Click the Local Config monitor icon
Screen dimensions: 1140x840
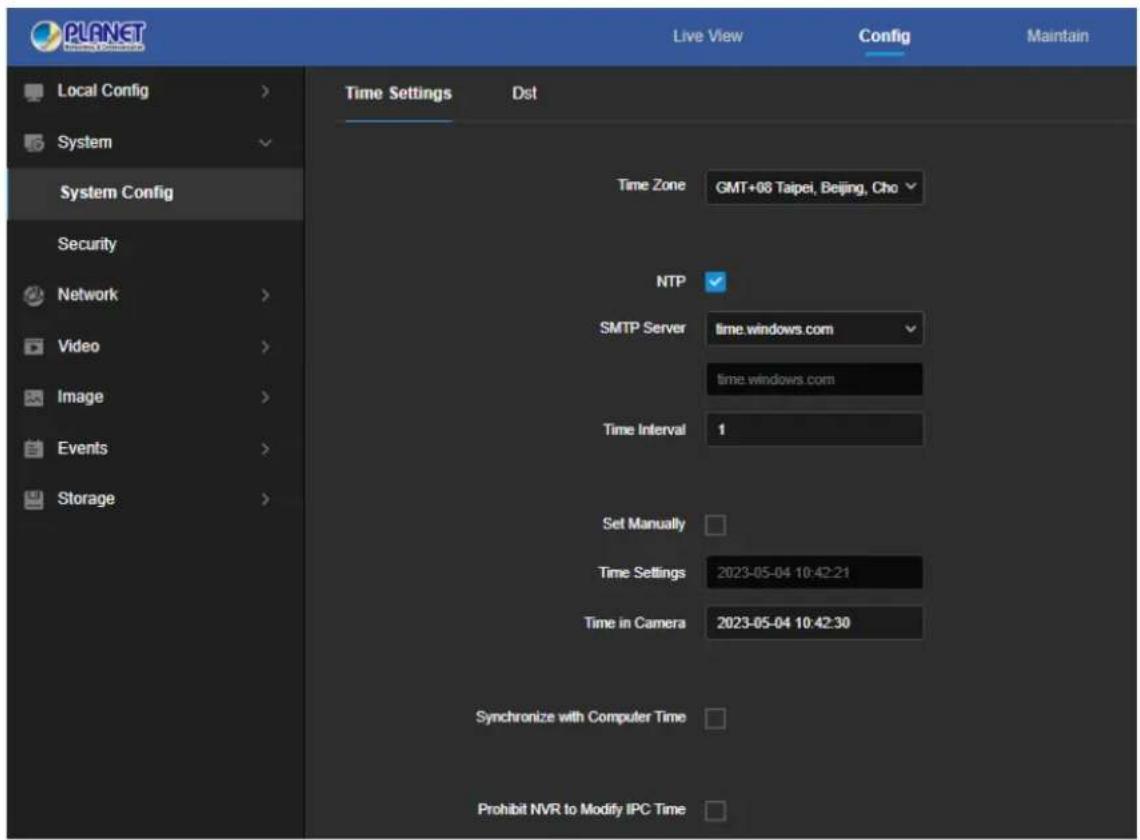click(x=33, y=92)
